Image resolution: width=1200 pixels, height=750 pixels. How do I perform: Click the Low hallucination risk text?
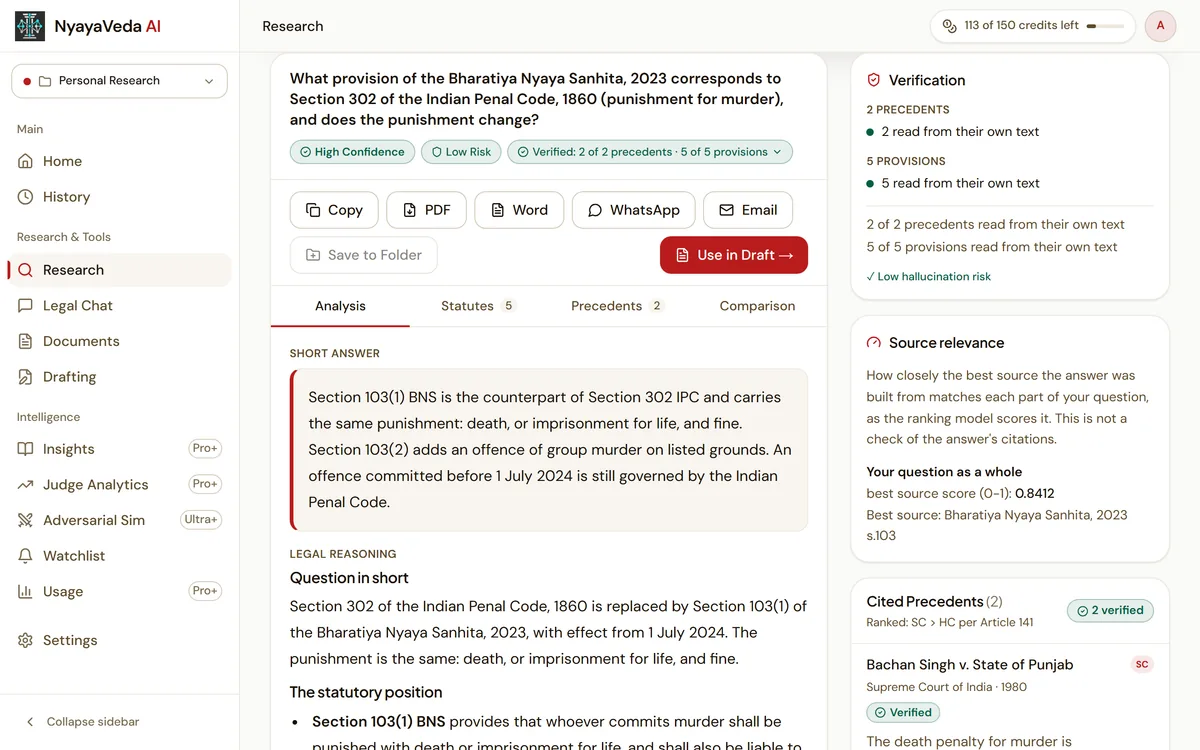(x=929, y=277)
